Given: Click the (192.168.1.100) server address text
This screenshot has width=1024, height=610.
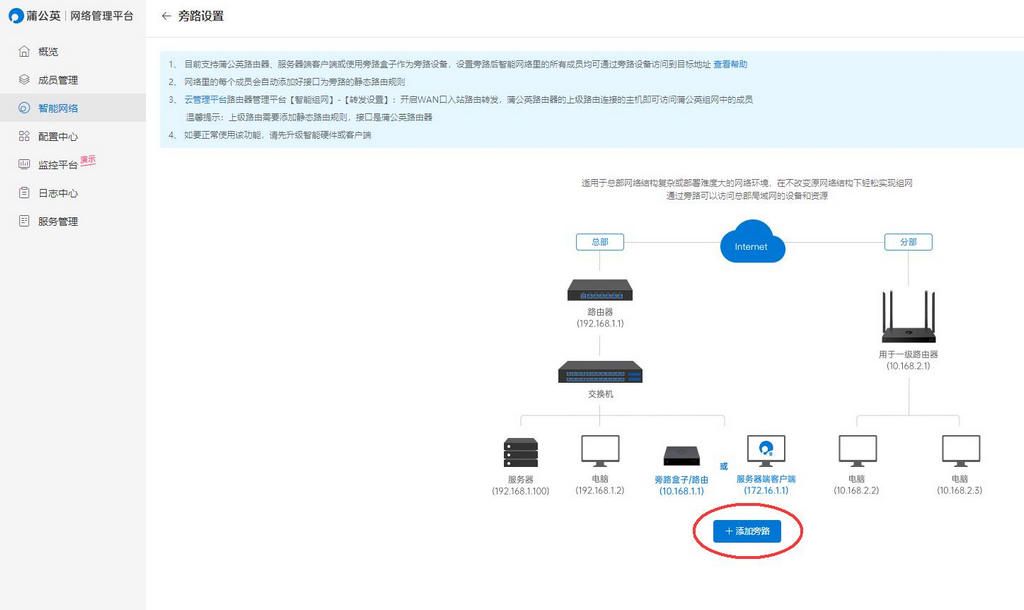Looking at the screenshot, I should click(x=520, y=491).
